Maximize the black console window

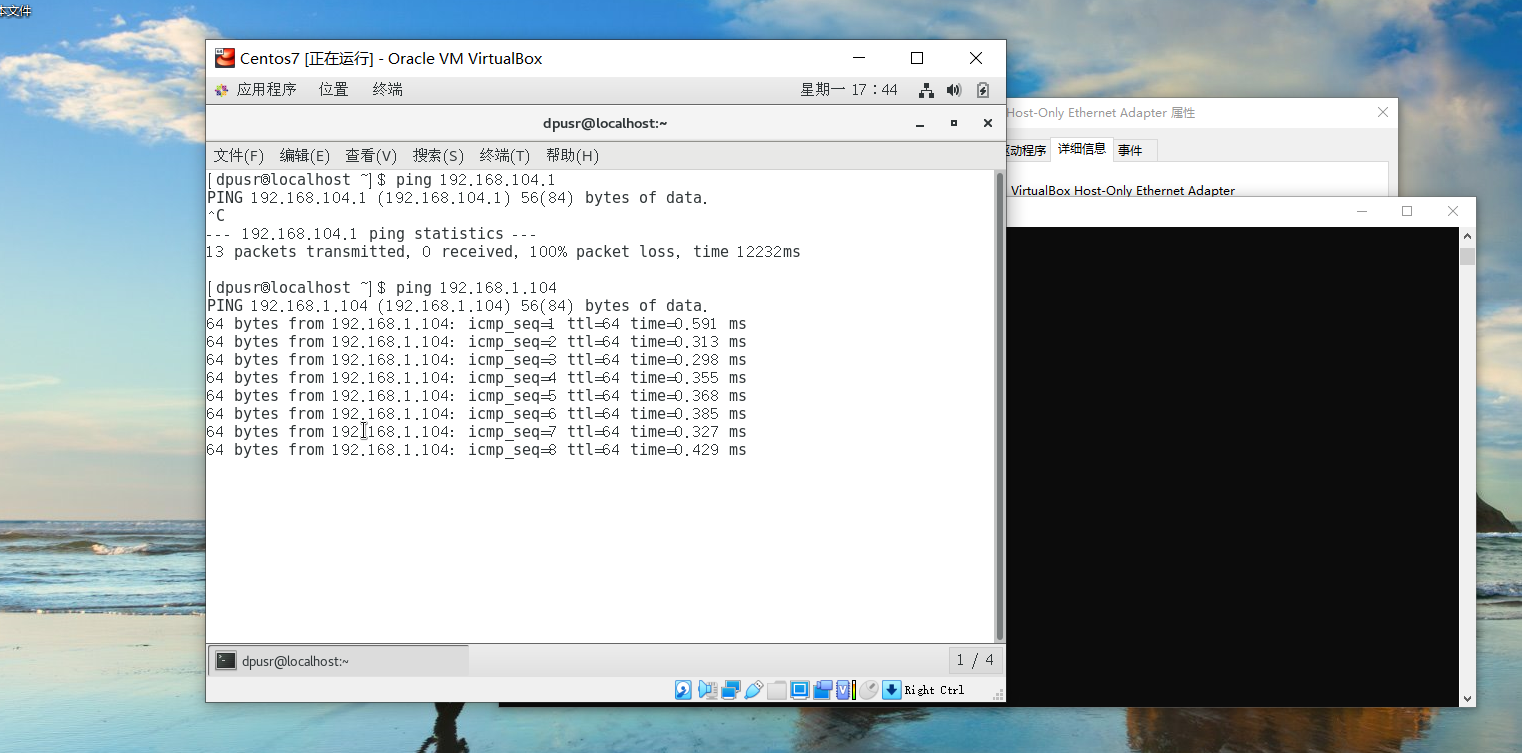(x=1407, y=211)
